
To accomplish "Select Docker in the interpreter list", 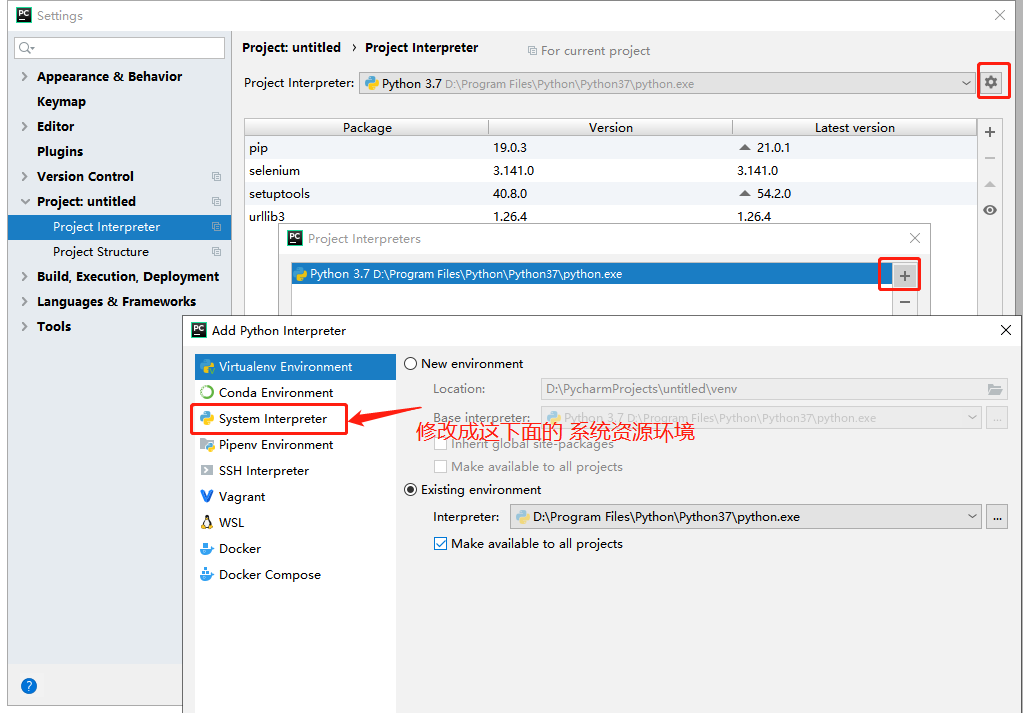I will click(295, 549).
